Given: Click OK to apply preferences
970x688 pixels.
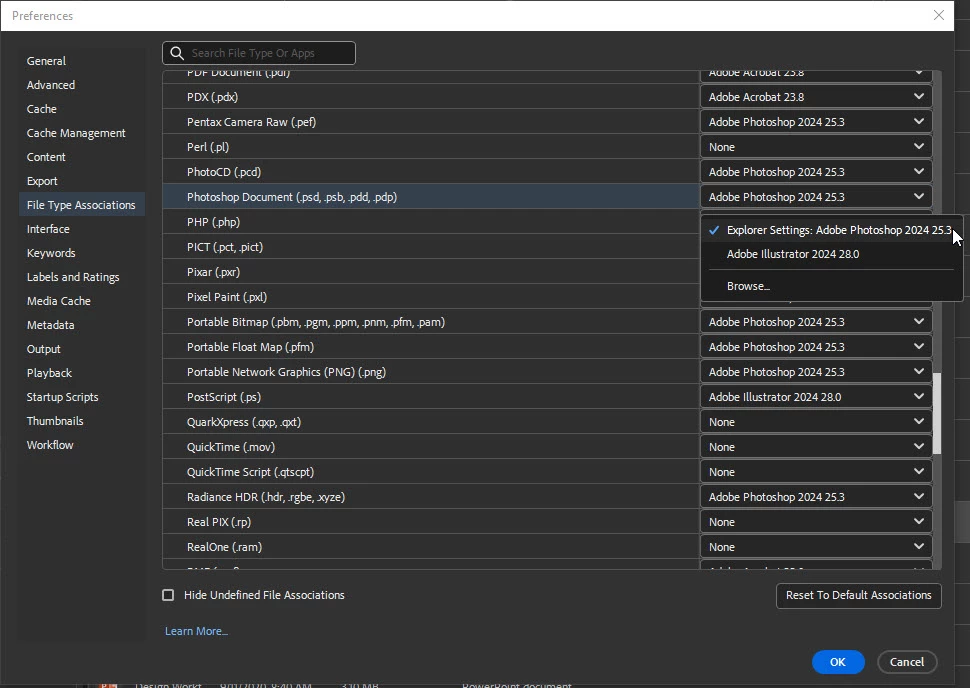Looking at the screenshot, I should tap(838, 662).
